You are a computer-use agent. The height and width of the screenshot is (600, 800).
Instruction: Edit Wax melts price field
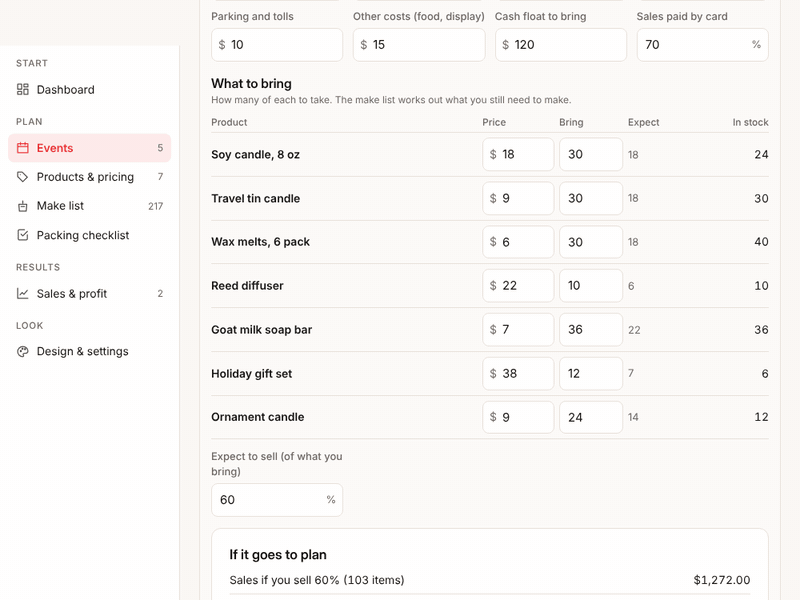click(518, 242)
